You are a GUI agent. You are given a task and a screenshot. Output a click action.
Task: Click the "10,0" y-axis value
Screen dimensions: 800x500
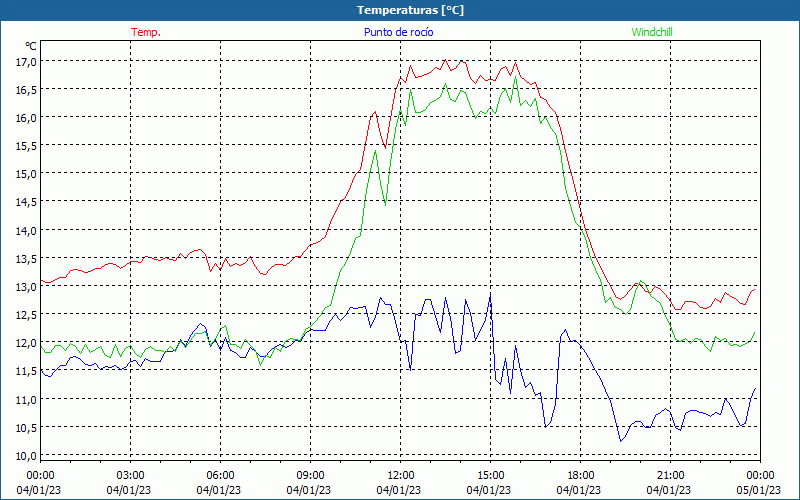[27, 456]
